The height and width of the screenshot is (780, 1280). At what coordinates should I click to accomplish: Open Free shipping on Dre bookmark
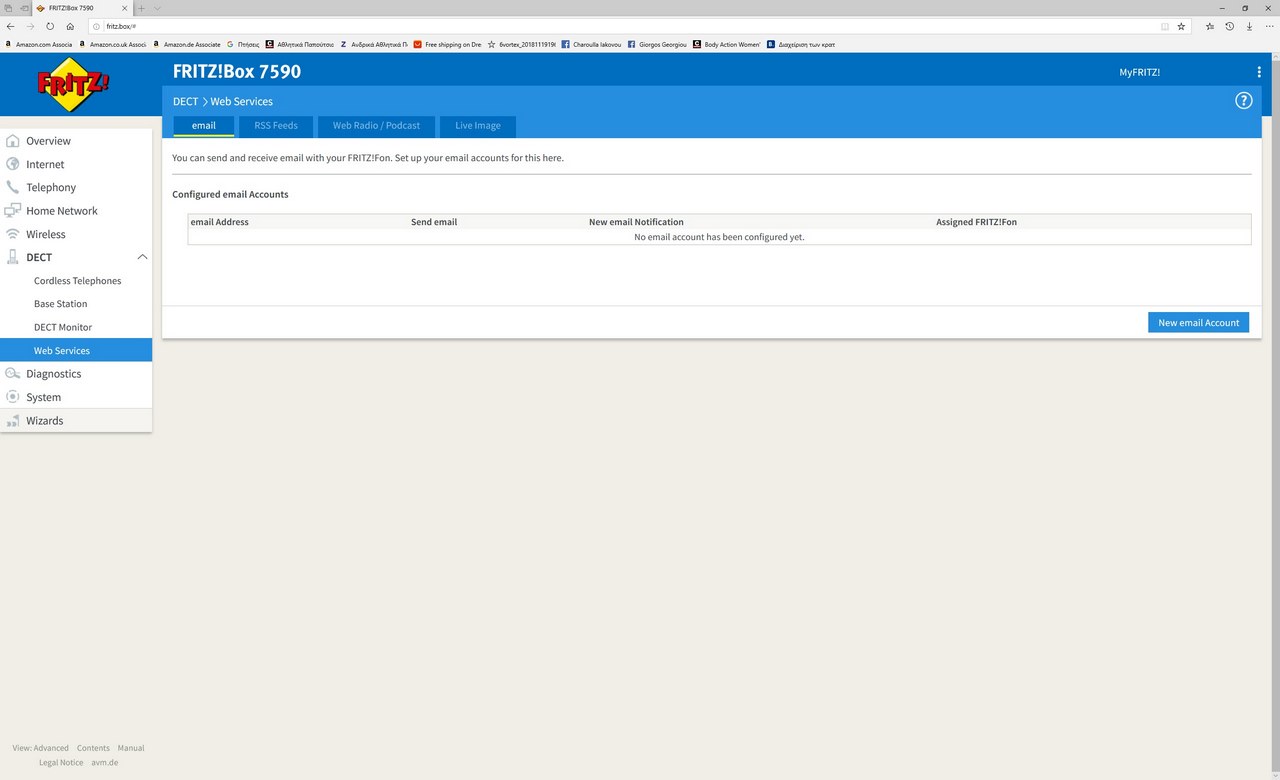coord(448,44)
